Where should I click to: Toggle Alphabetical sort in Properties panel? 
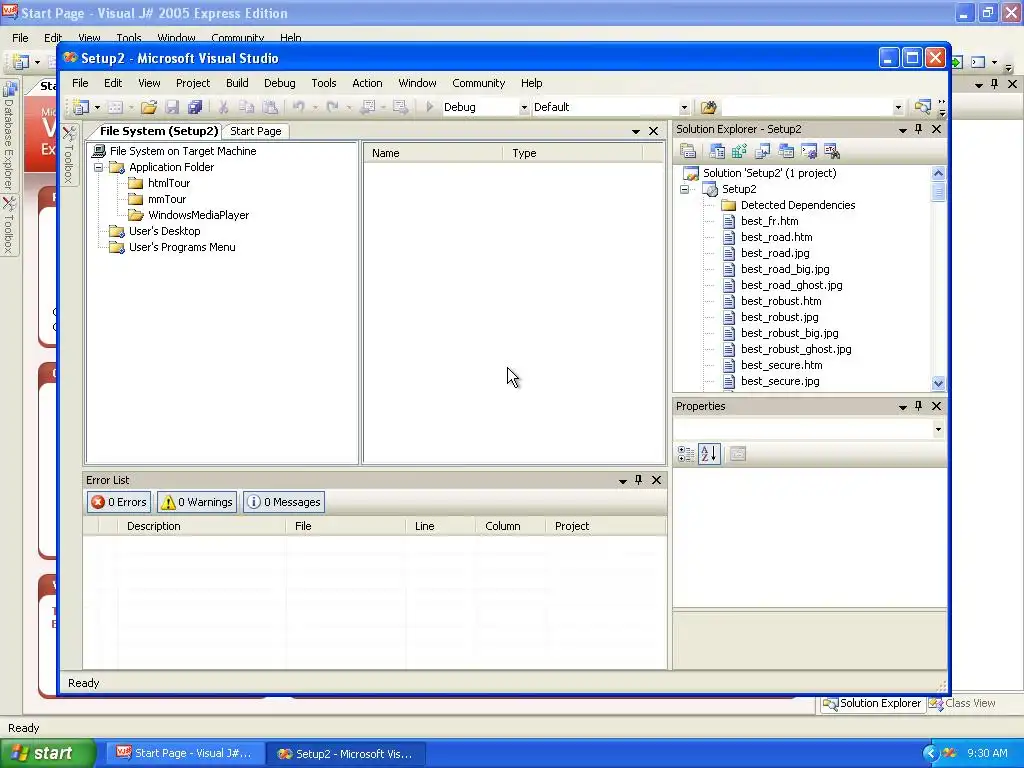coord(709,454)
